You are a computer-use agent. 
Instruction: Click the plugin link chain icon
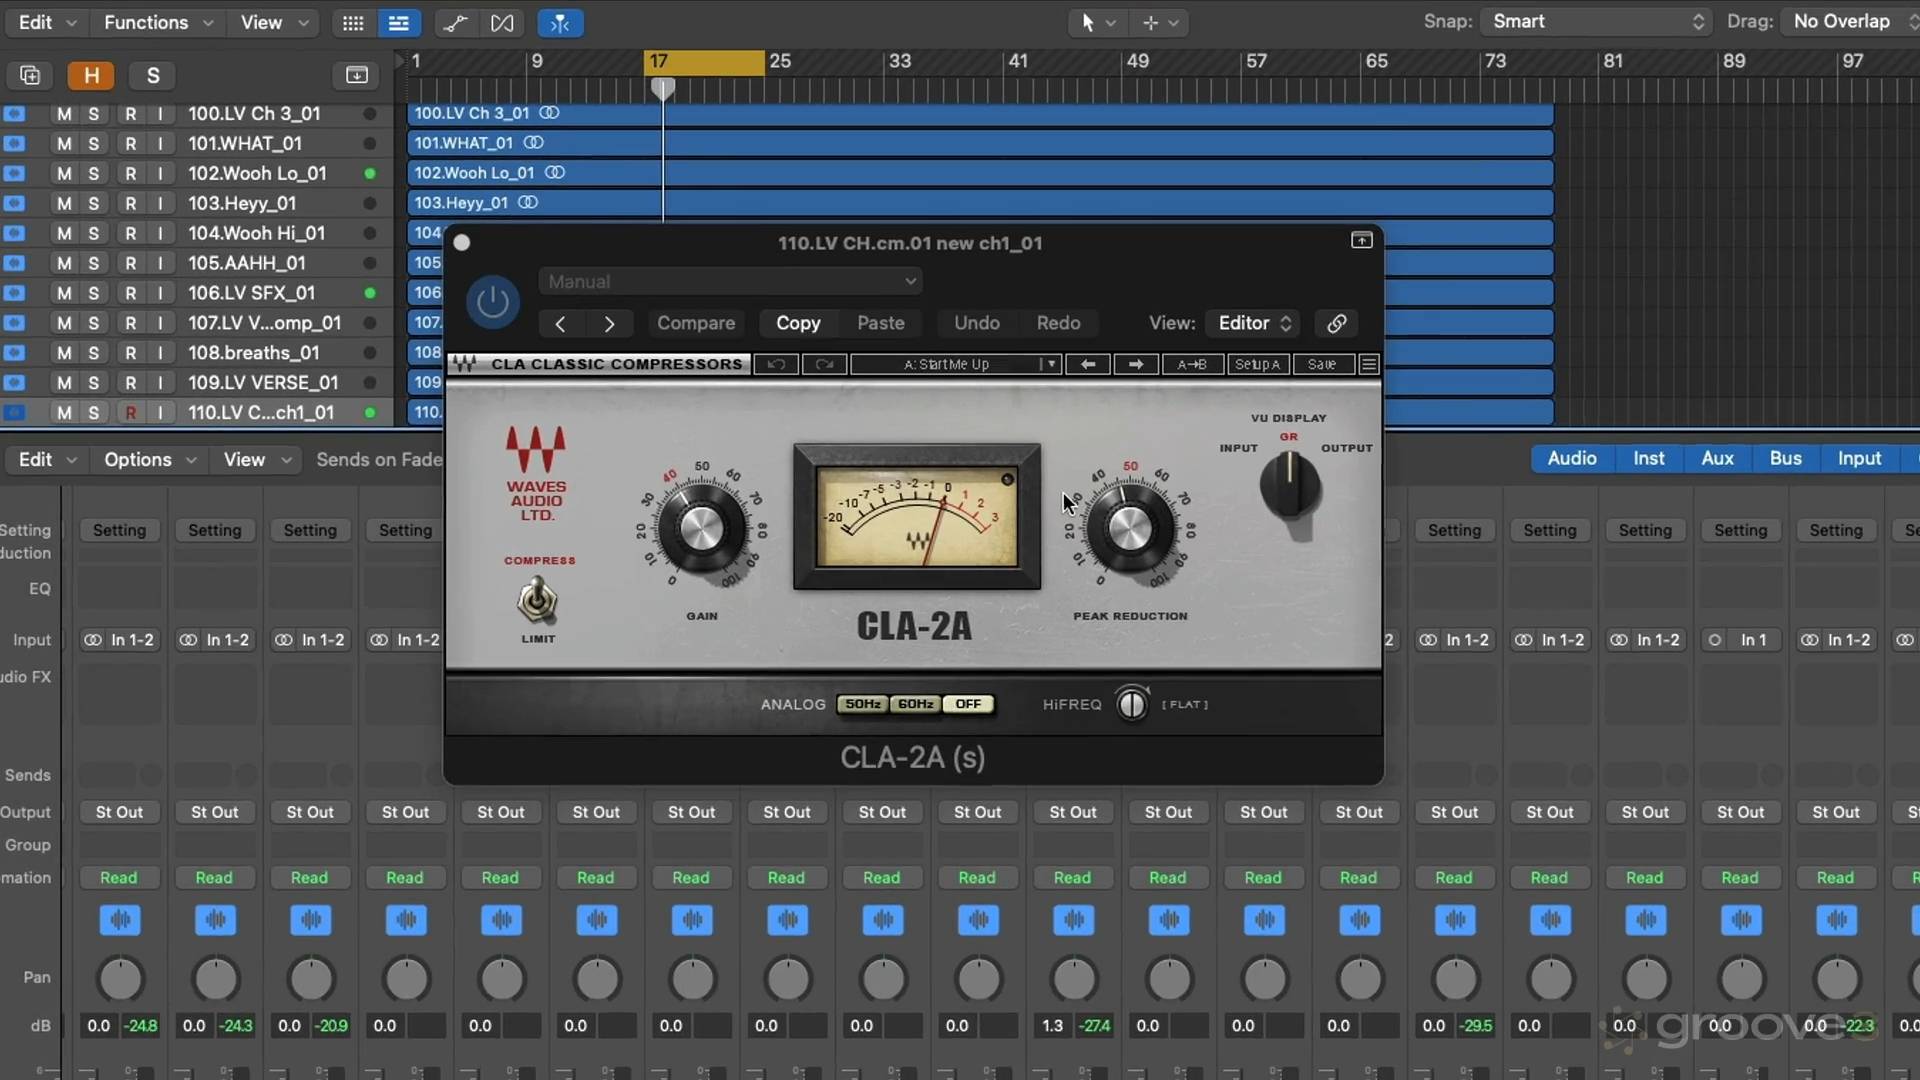(x=1336, y=323)
